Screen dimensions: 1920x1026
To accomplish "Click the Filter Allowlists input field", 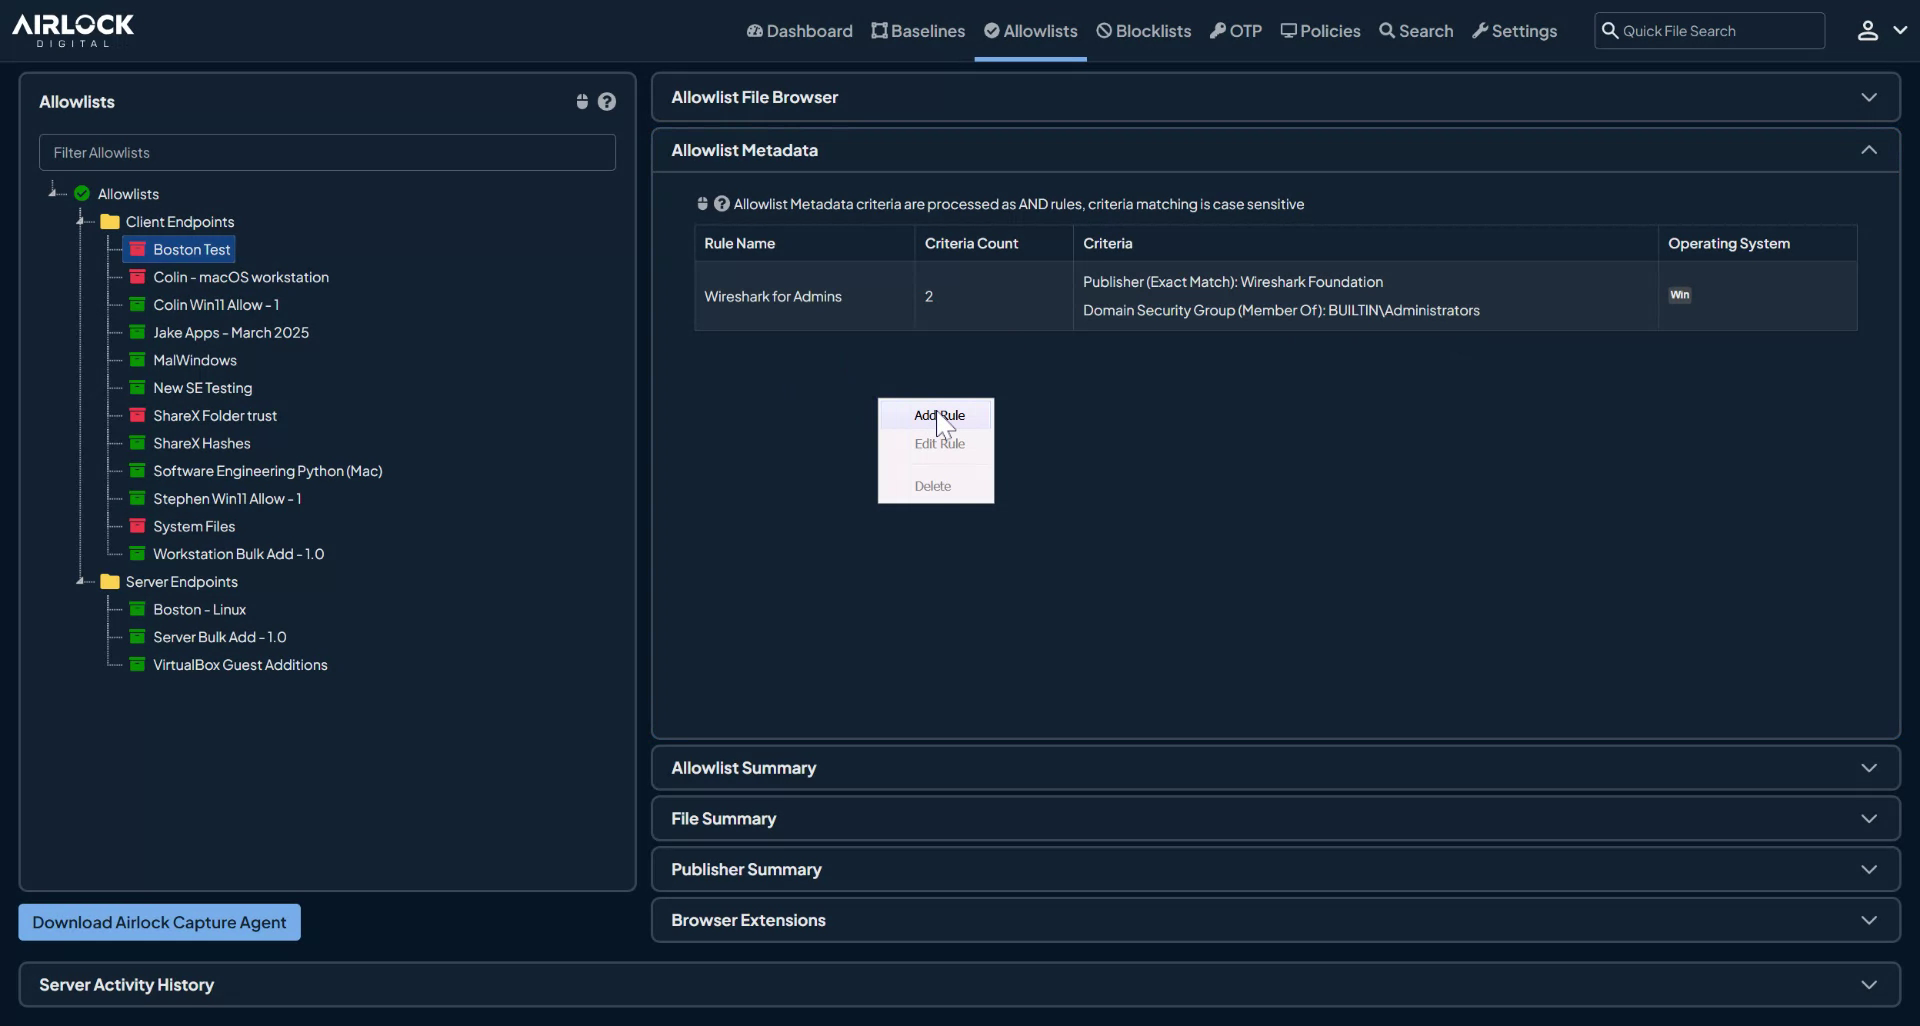I will pos(326,152).
